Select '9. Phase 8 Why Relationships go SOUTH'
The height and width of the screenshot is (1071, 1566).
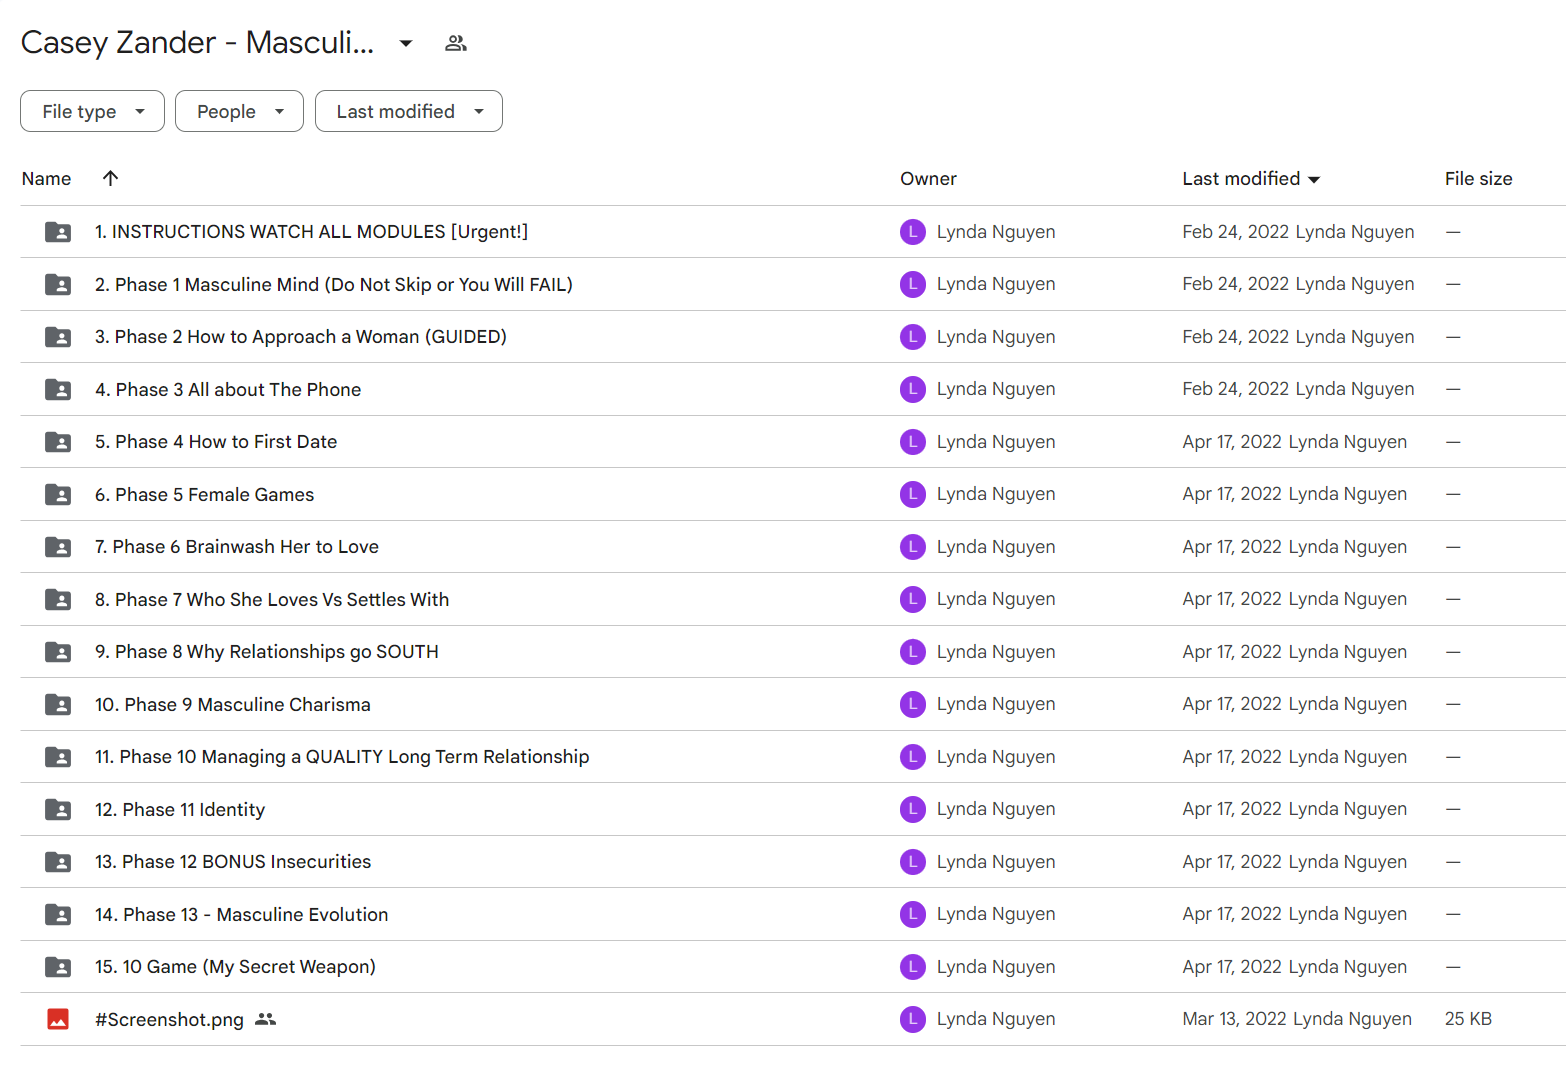coord(267,652)
